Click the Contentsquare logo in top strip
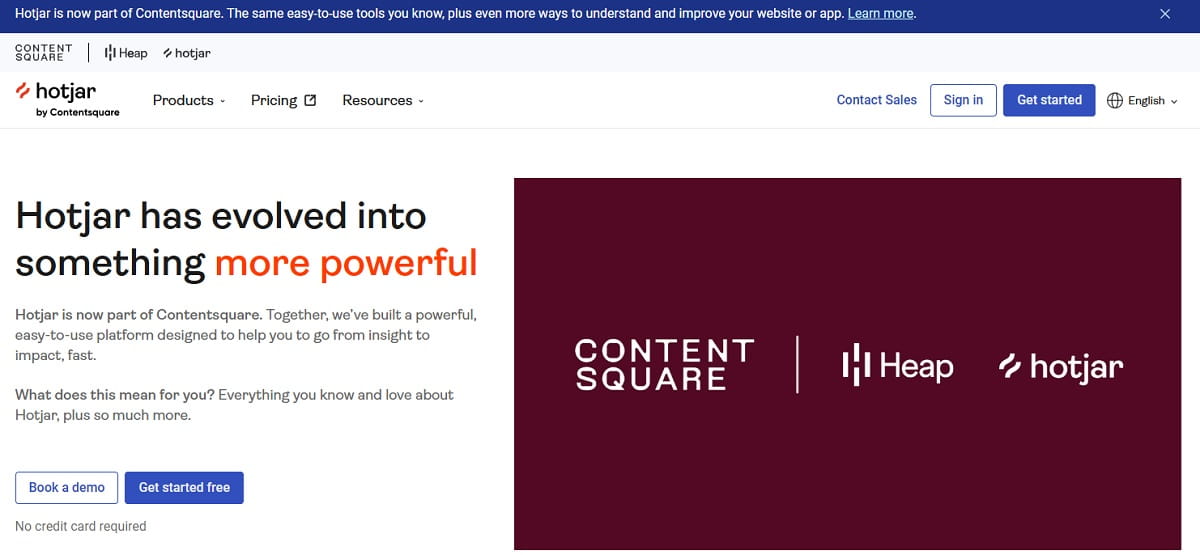The image size is (1200, 555). click(44, 52)
